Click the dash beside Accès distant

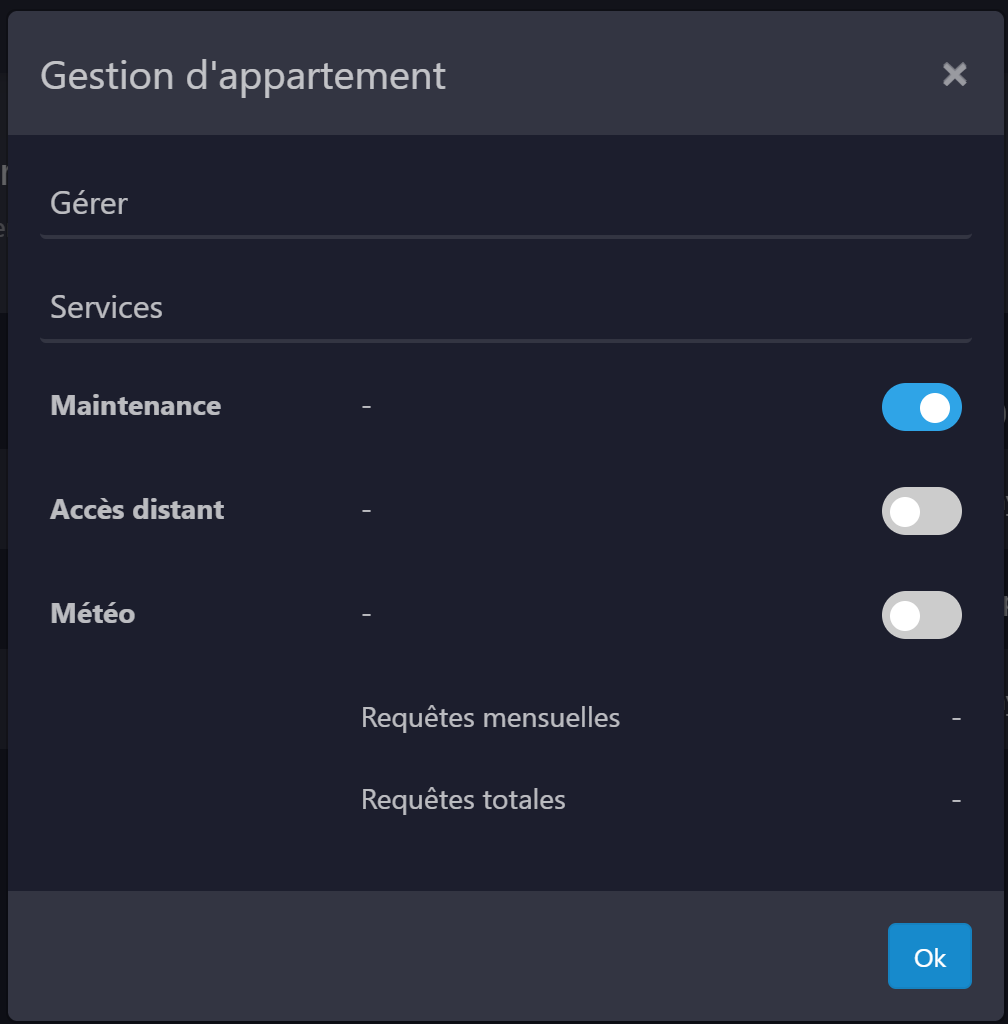click(x=366, y=511)
